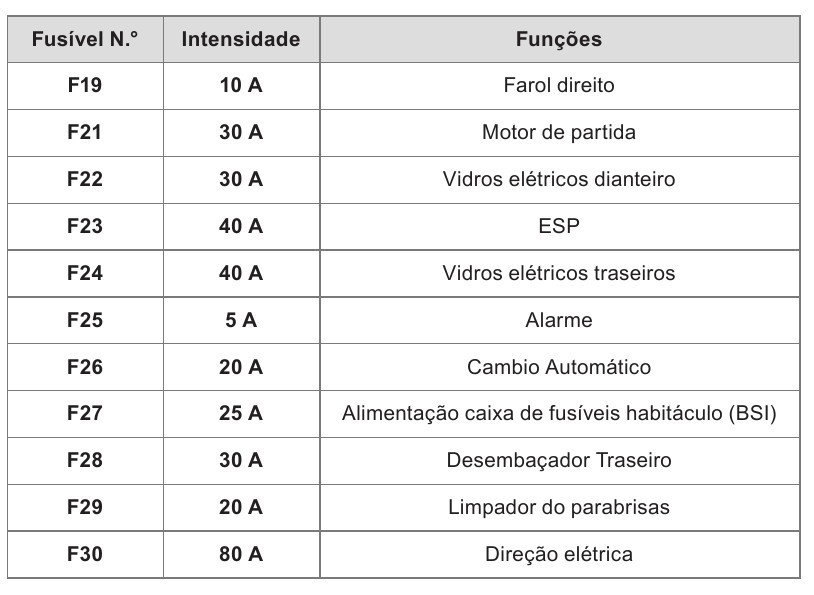Select the ESP function cell
The height and width of the screenshot is (595, 814).
click(x=560, y=226)
